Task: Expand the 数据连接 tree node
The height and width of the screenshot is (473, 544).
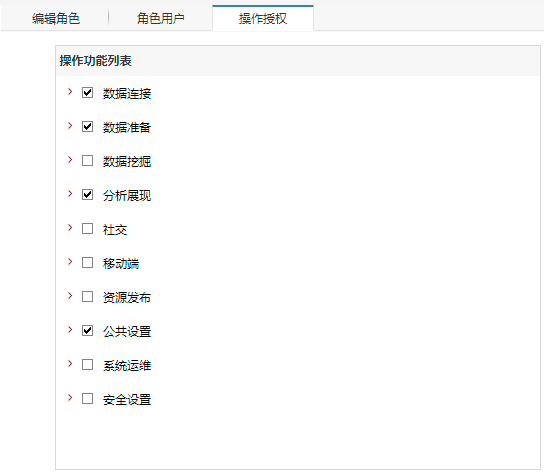Action: pos(70,92)
